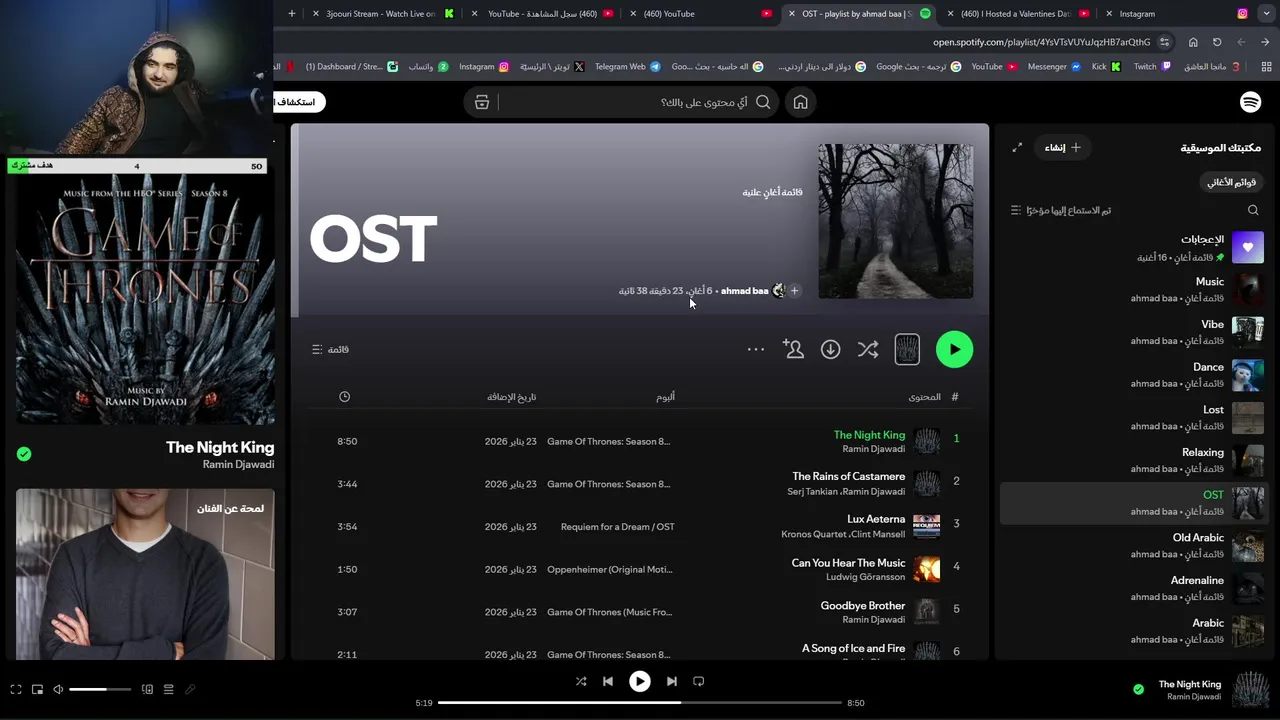Change the list view mode قائمة
1280x720 pixels.
click(x=330, y=349)
